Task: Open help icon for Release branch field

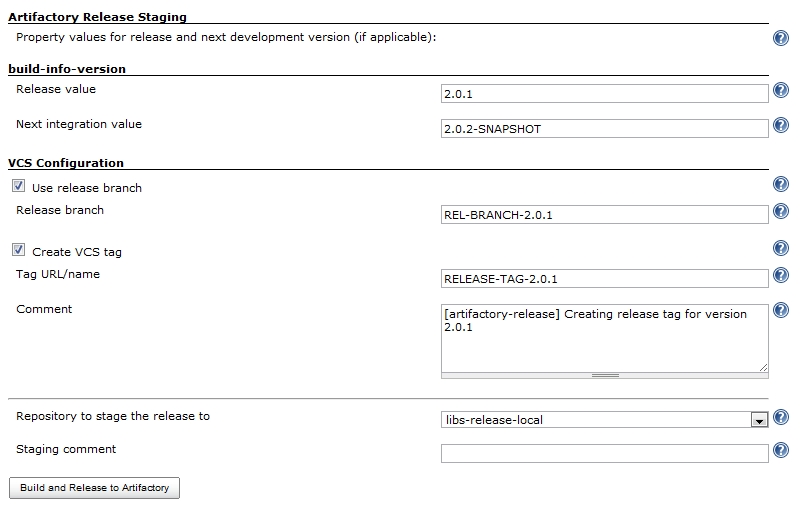Action: coord(781,211)
